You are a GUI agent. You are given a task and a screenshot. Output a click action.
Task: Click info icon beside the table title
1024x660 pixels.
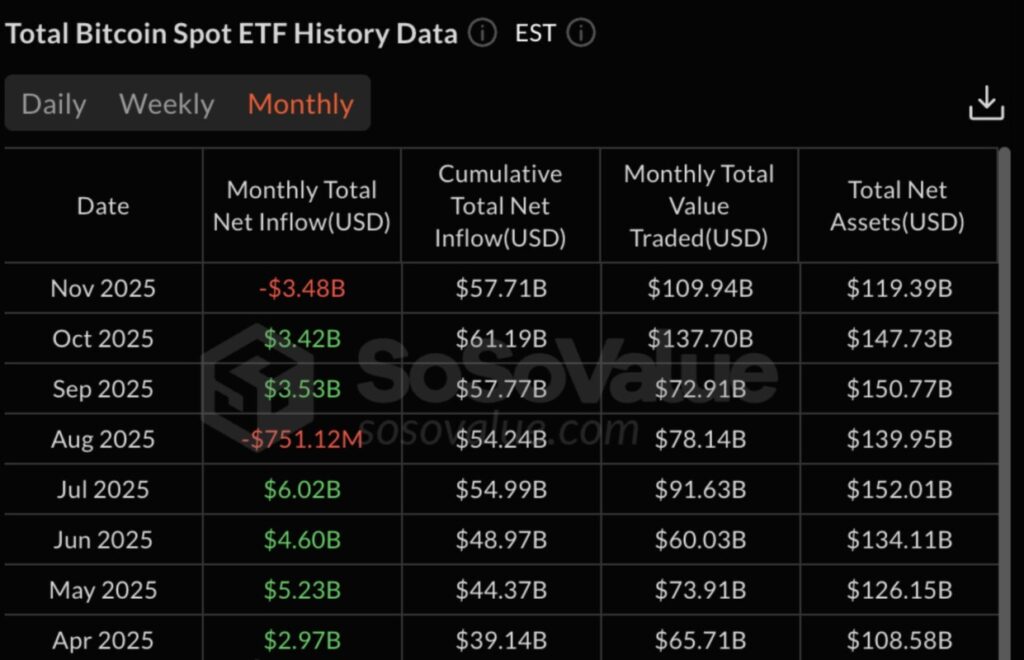[482, 34]
